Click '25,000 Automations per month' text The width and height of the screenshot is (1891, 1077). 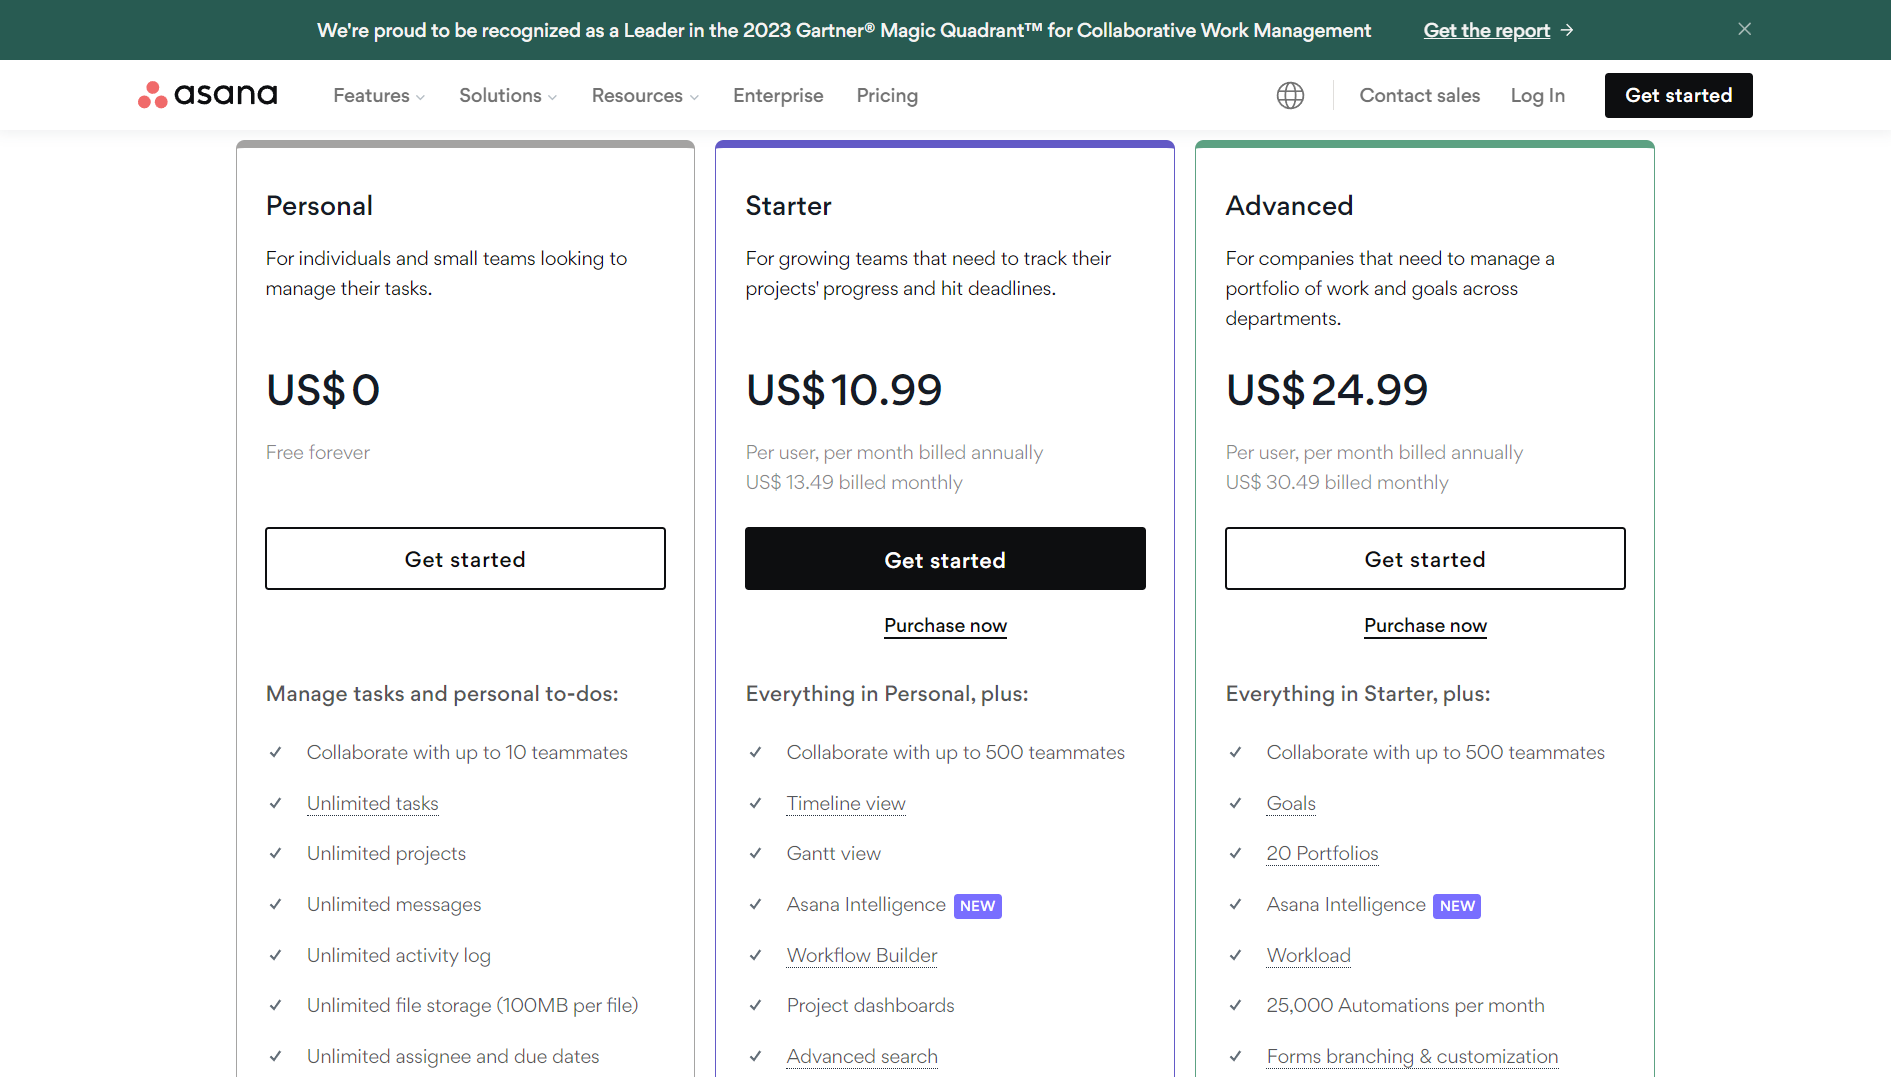click(1405, 1005)
